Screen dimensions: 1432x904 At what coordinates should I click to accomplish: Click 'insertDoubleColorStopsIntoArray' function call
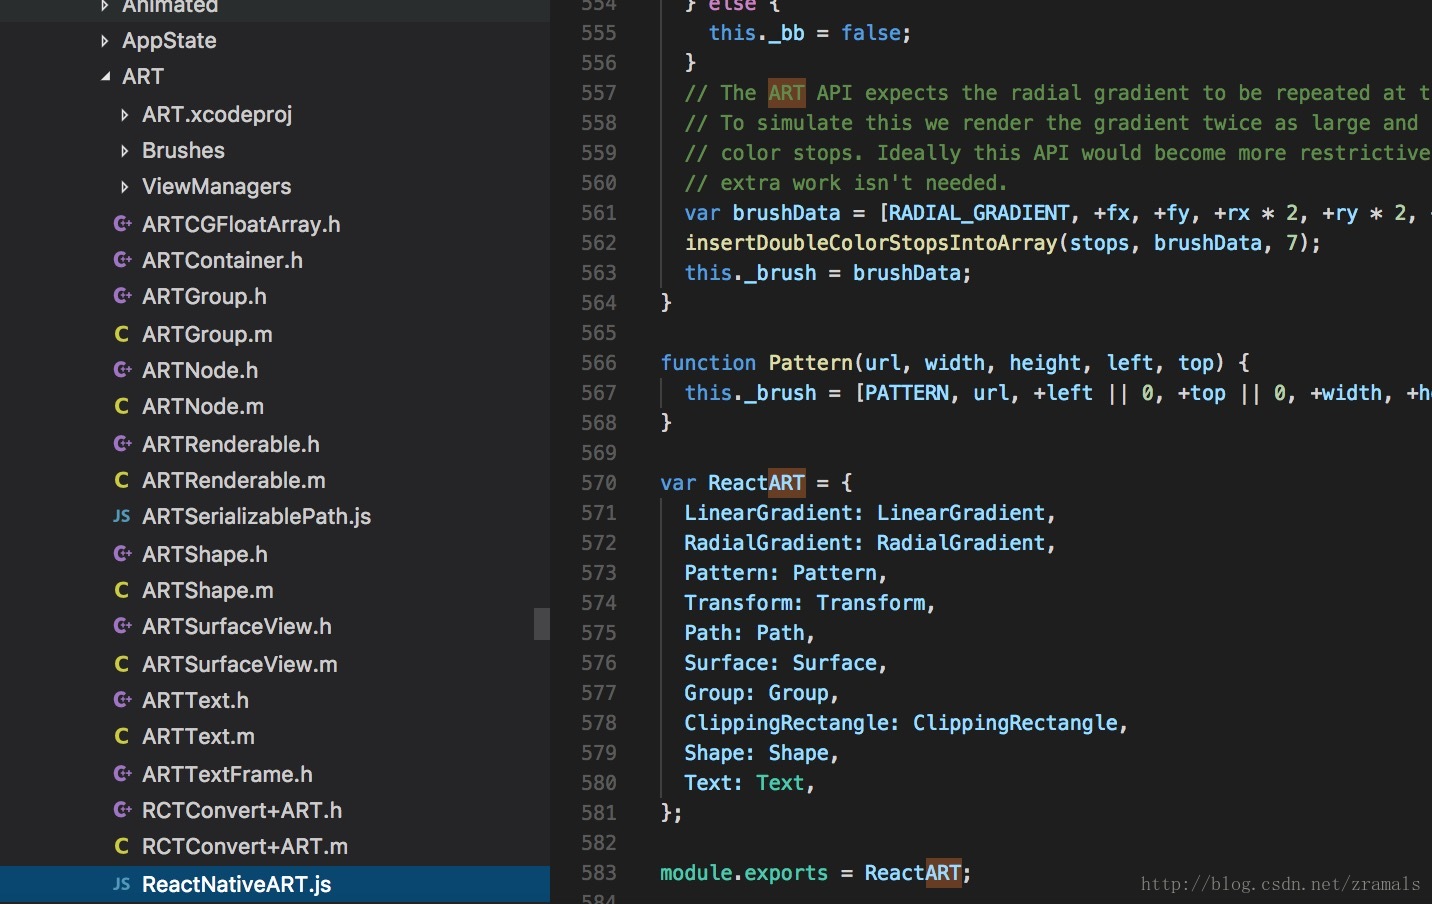tap(870, 243)
